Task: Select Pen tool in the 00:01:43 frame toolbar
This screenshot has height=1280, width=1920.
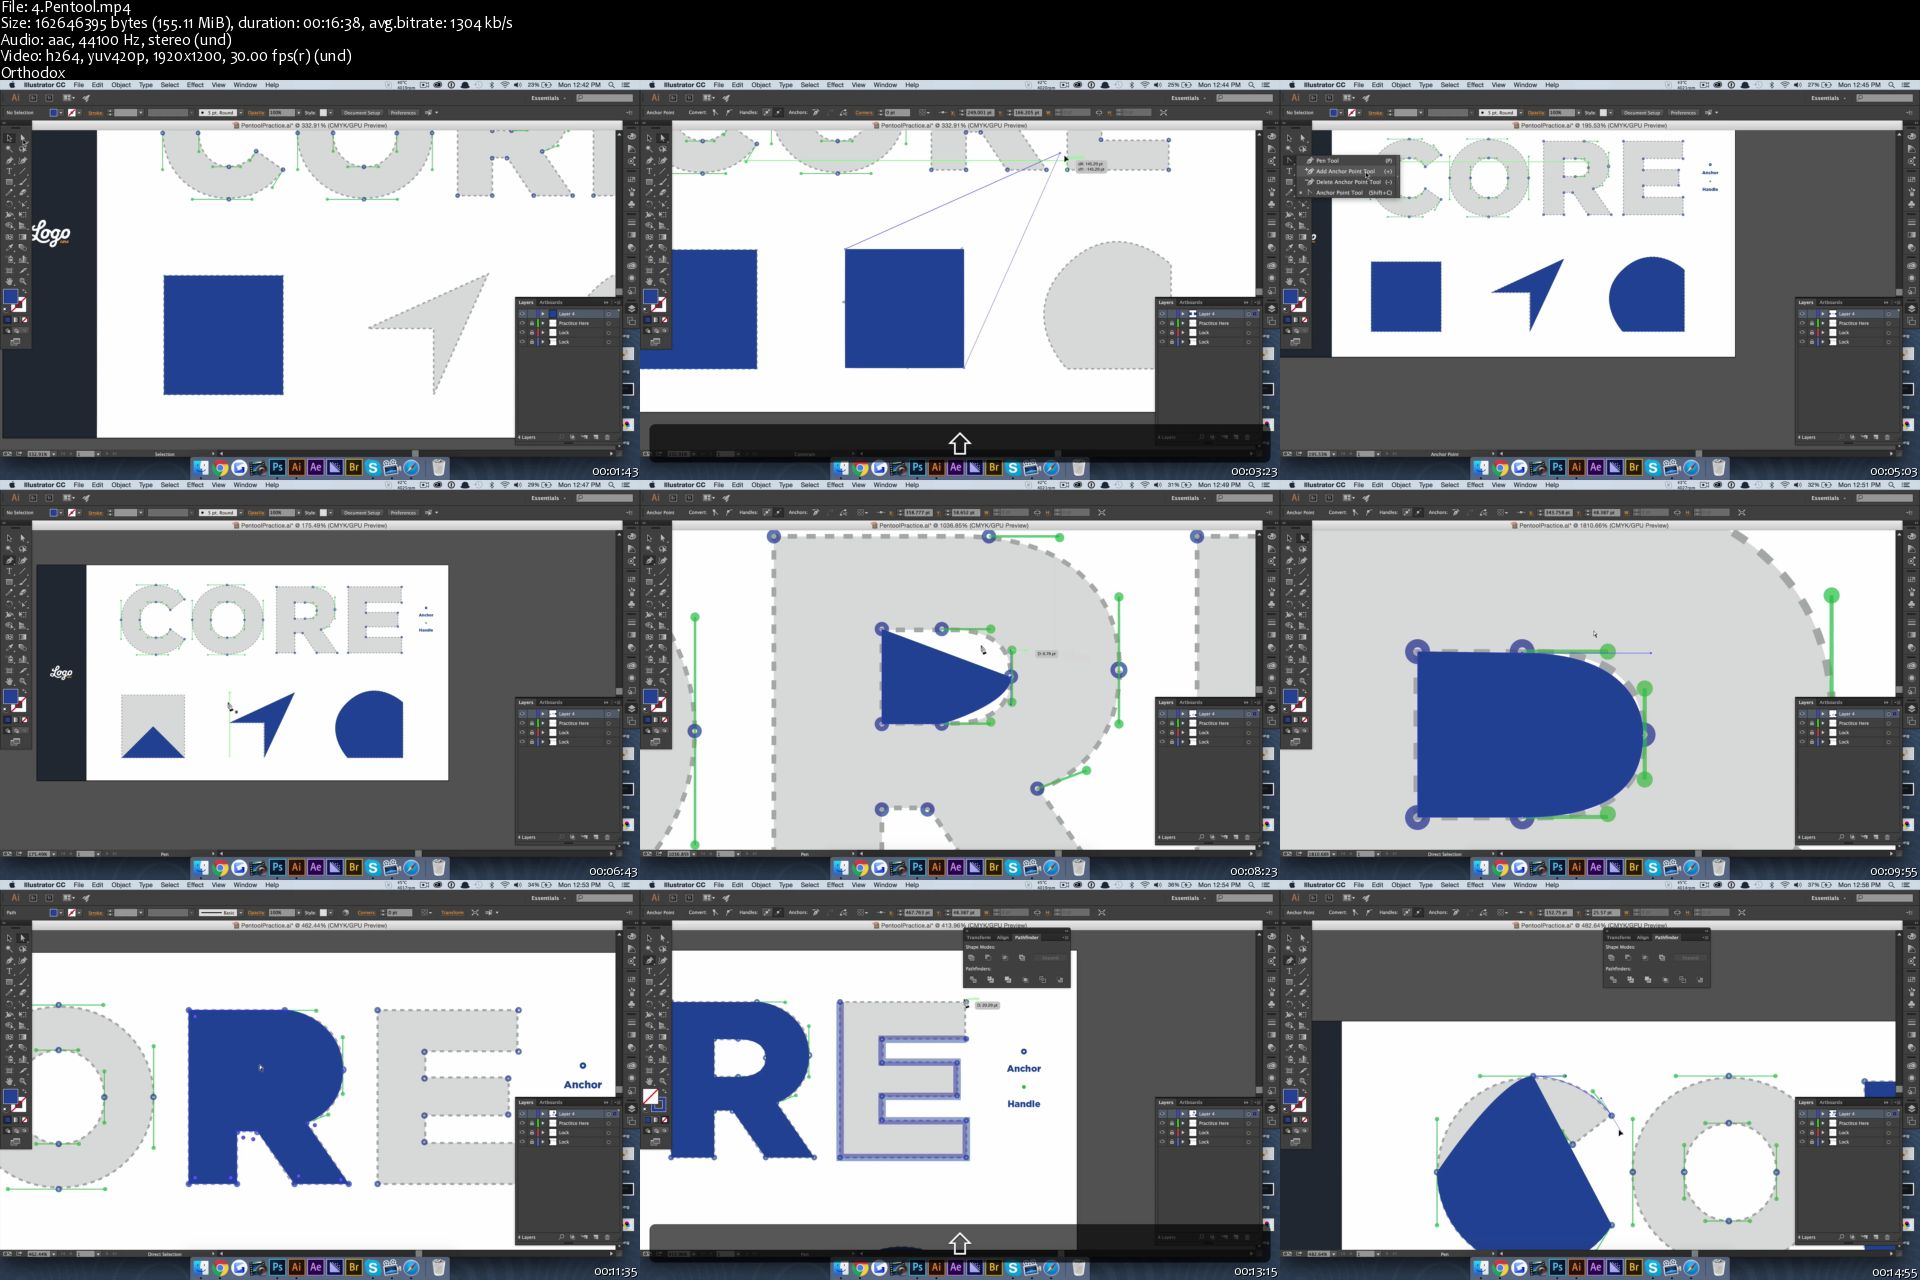Action: point(10,160)
